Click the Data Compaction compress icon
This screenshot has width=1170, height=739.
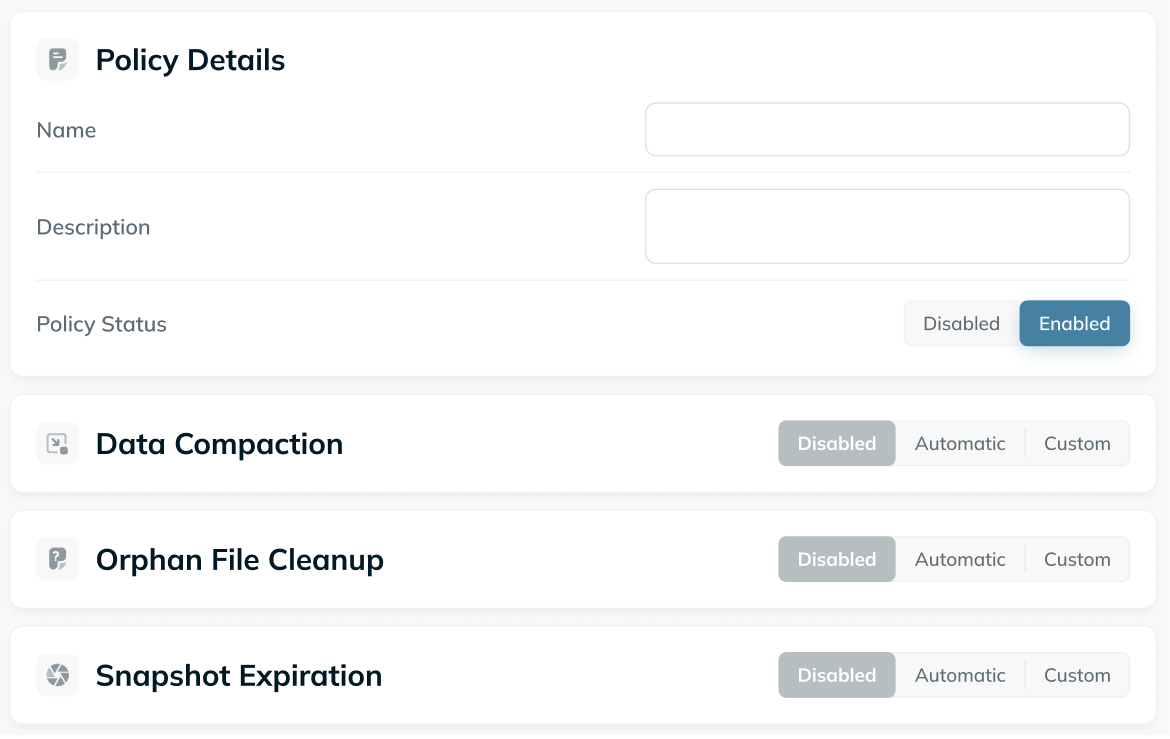point(57,443)
